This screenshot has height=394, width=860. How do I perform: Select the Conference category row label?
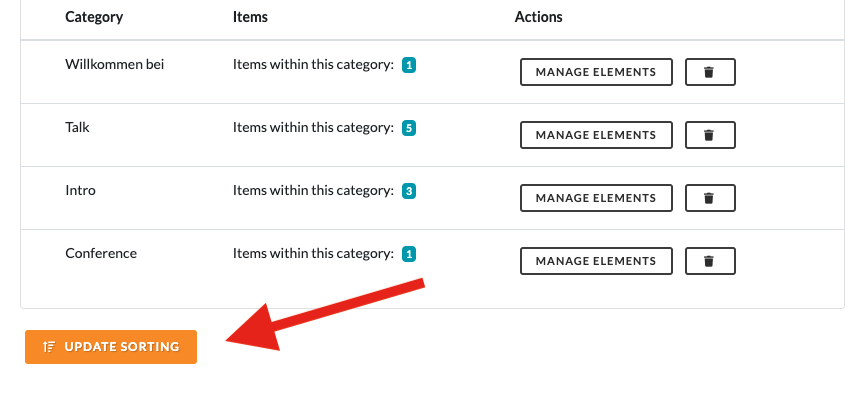point(101,254)
